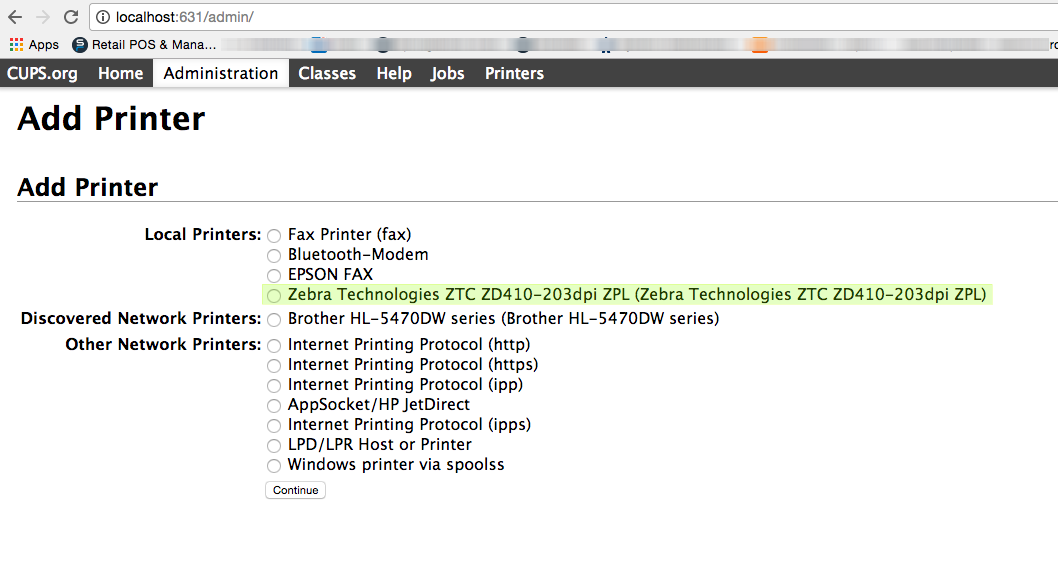Select Fax Printer (fax) radio button

[274, 236]
